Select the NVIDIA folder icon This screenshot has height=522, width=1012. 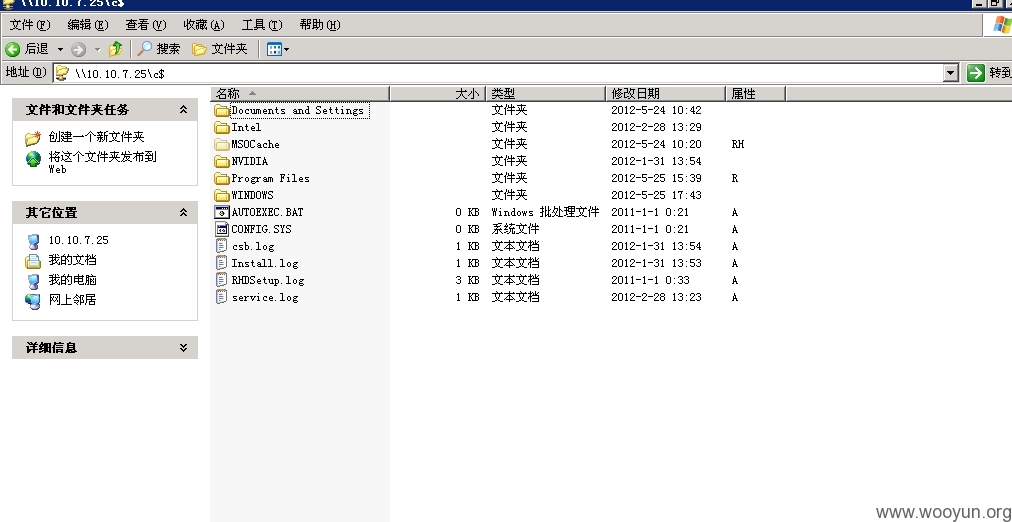click(x=222, y=161)
